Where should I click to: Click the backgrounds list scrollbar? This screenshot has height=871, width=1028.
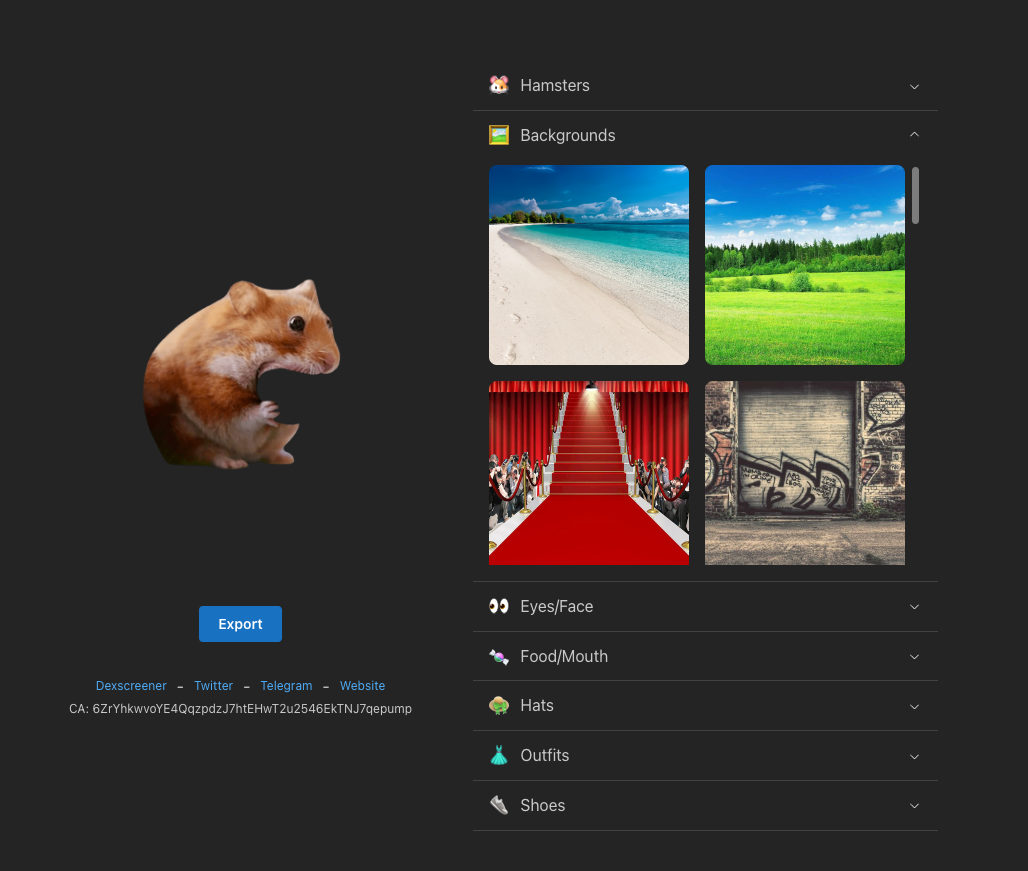tap(915, 196)
